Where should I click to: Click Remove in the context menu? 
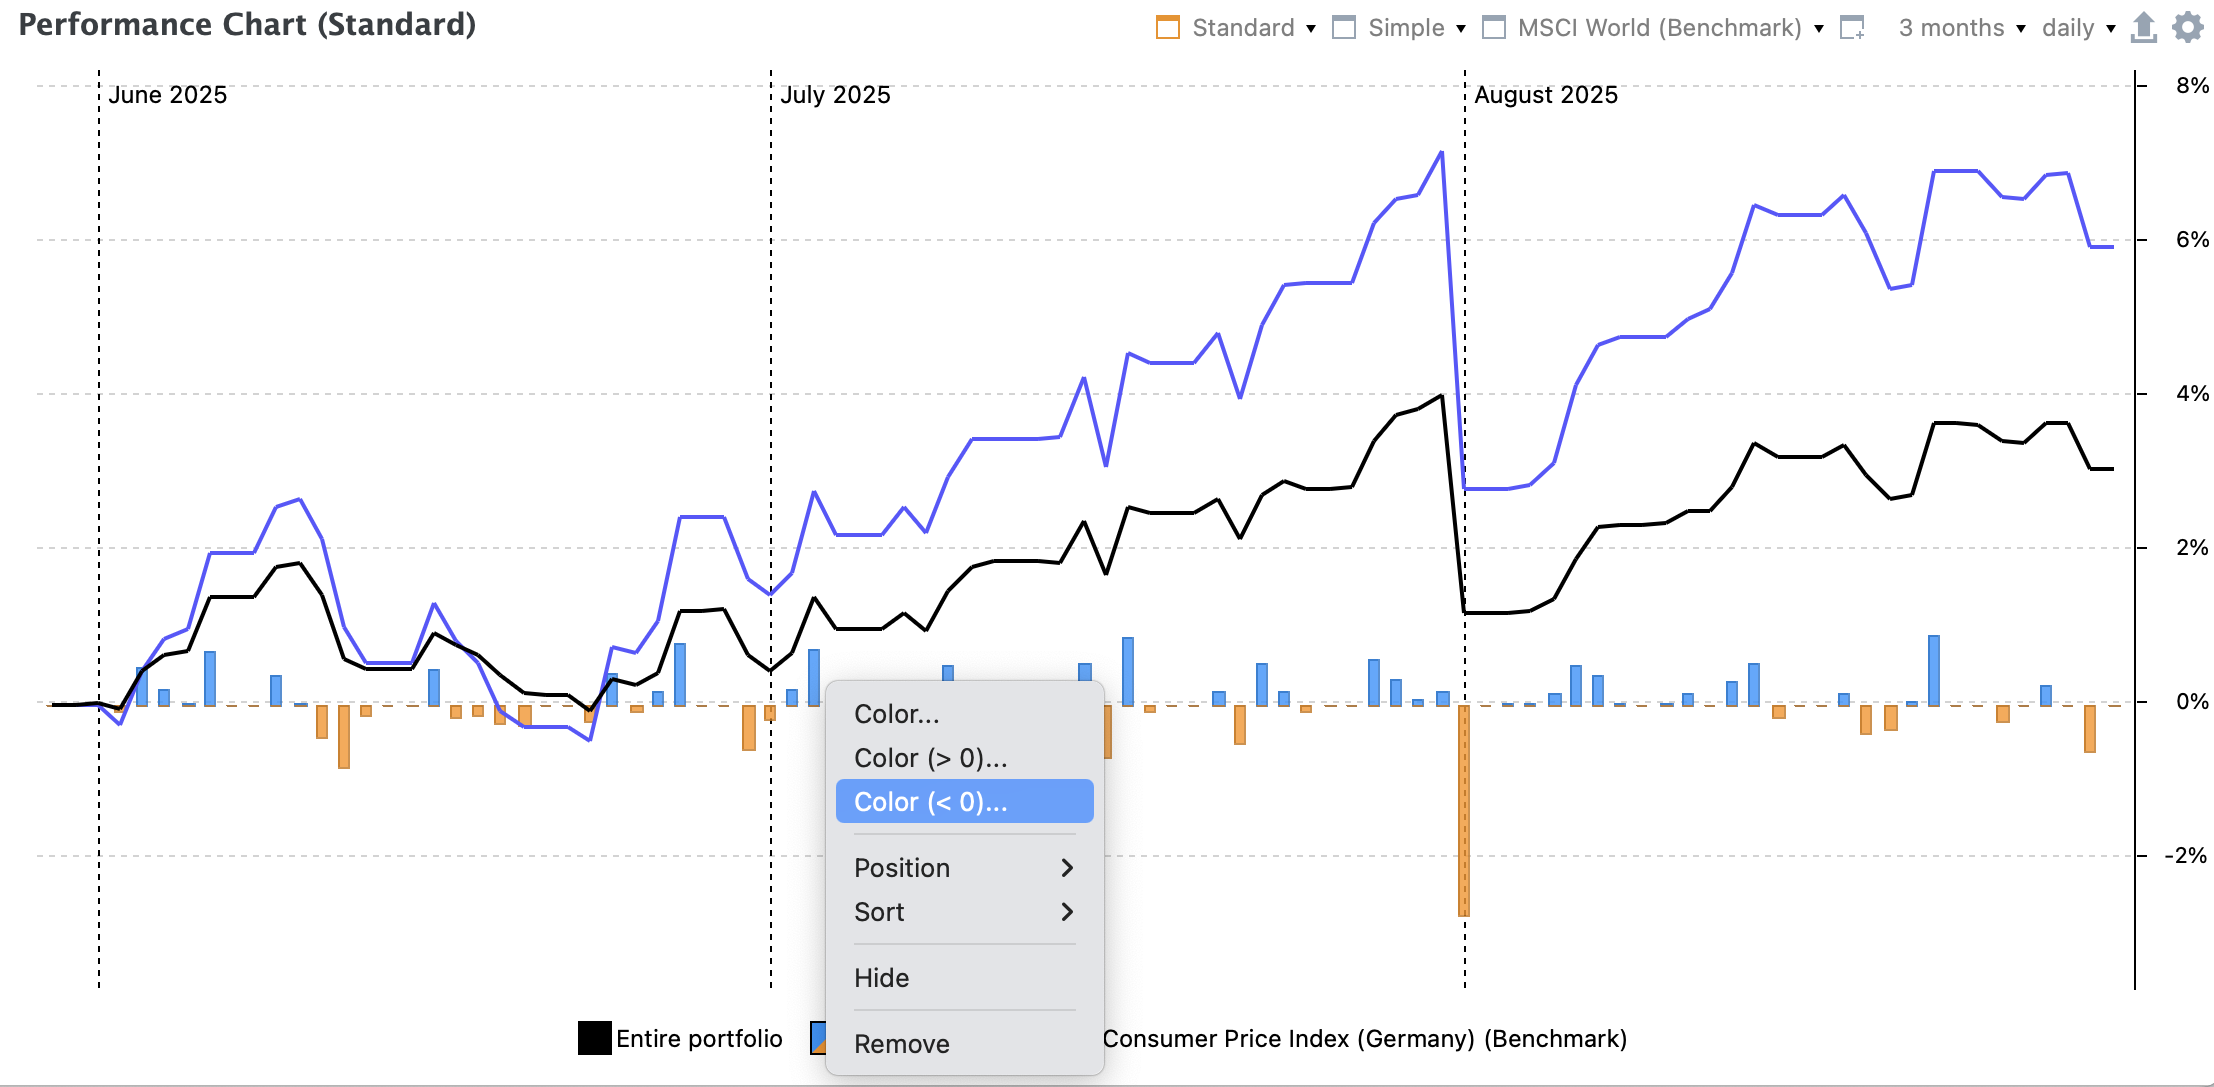(901, 1044)
